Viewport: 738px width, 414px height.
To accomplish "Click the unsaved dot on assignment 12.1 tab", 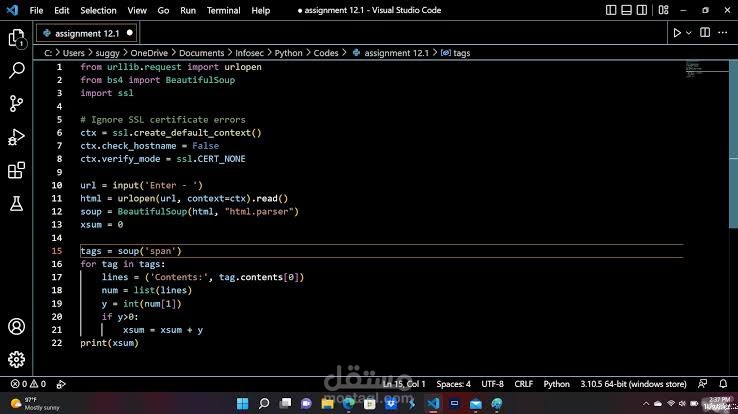I will point(129,33).
